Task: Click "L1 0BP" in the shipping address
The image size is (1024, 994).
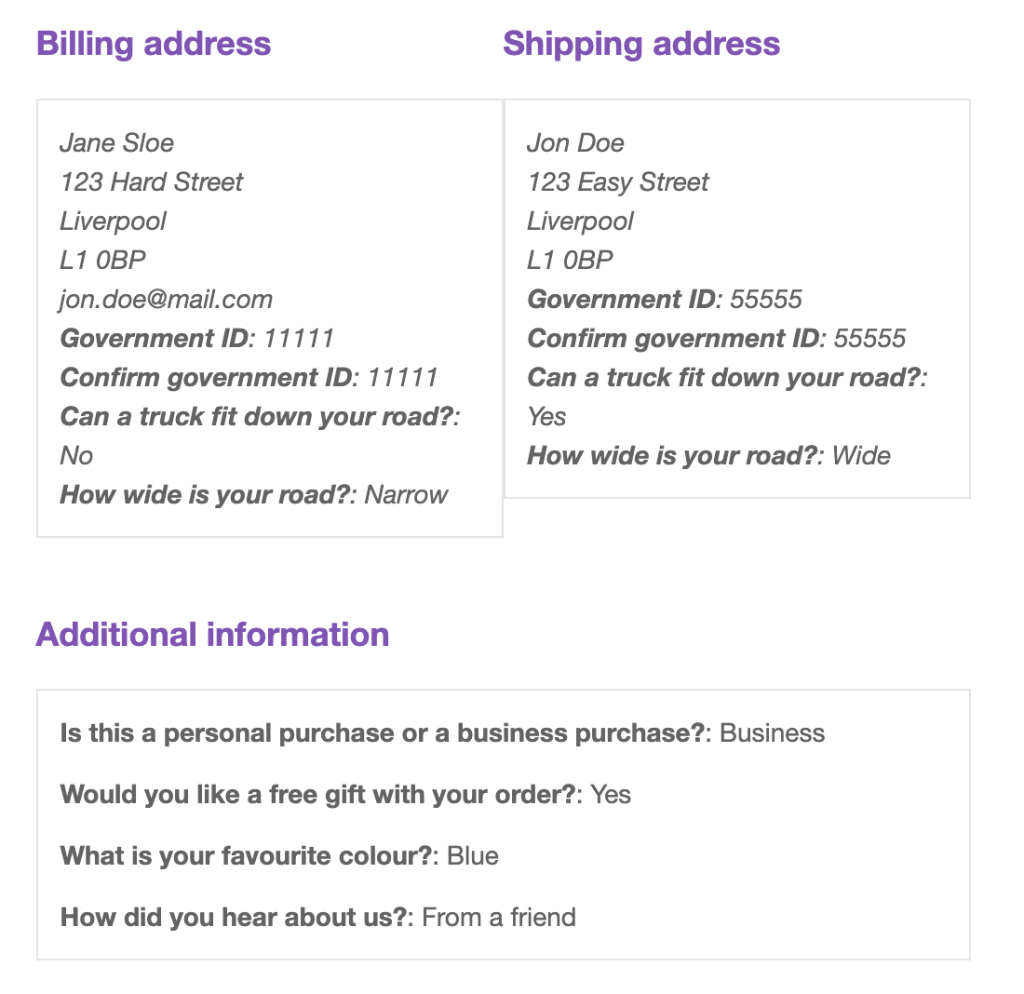Action: (x=570, y=260)
